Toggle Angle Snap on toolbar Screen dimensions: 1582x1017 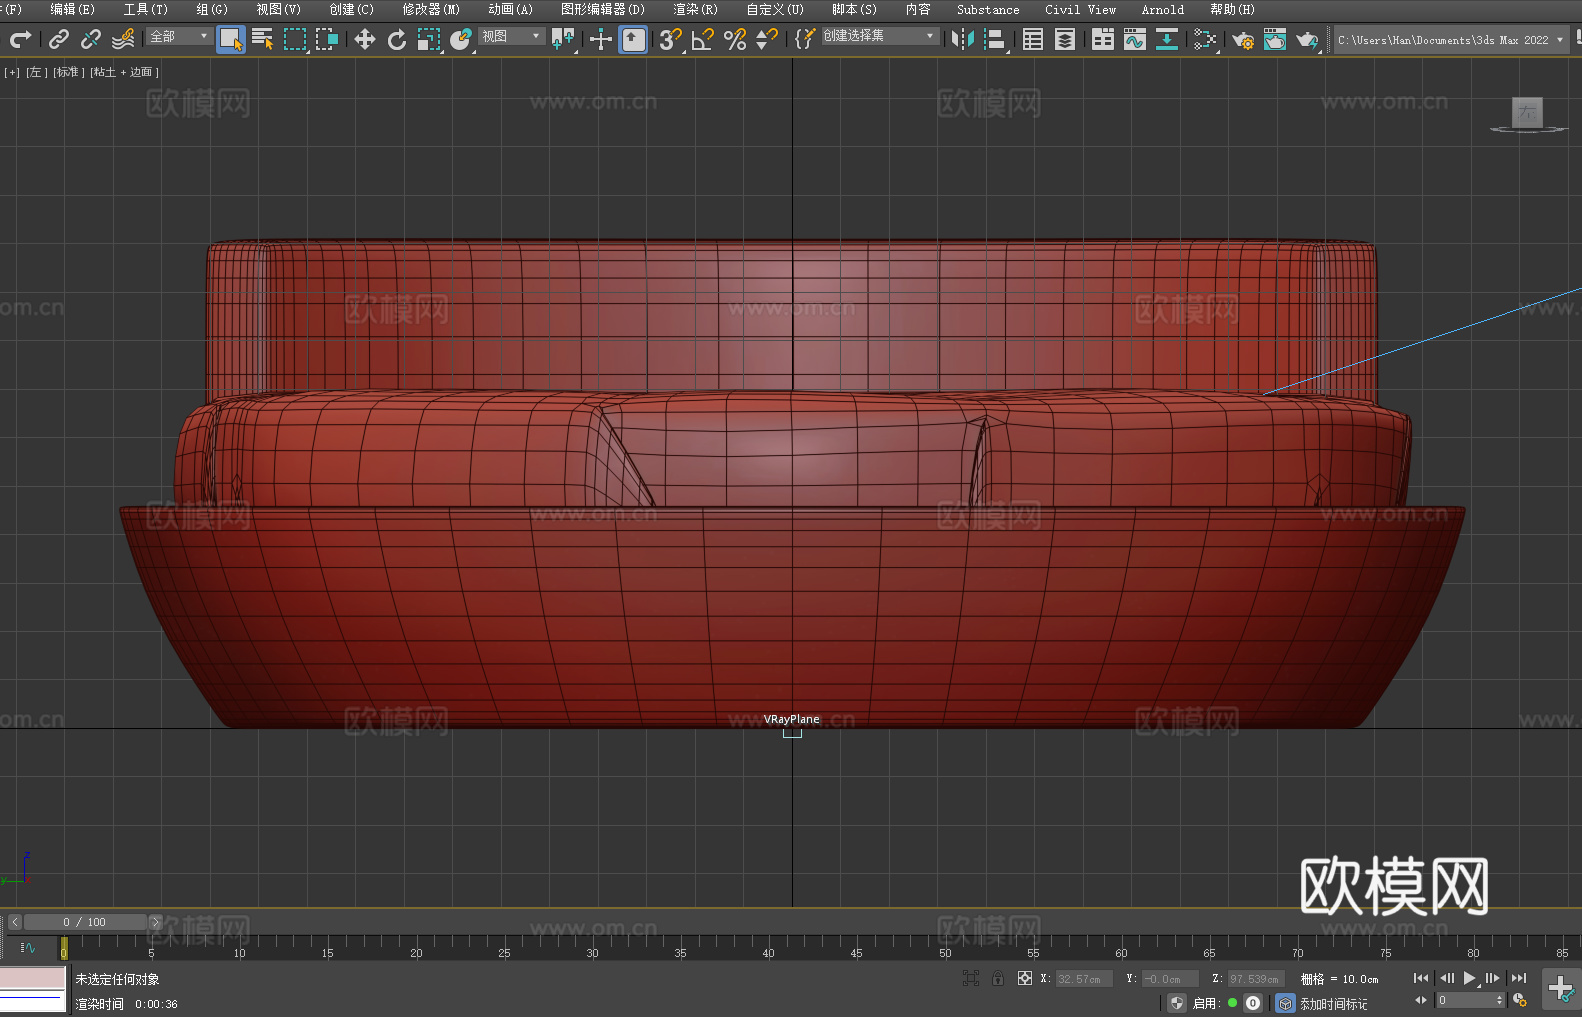coord(702,39)
